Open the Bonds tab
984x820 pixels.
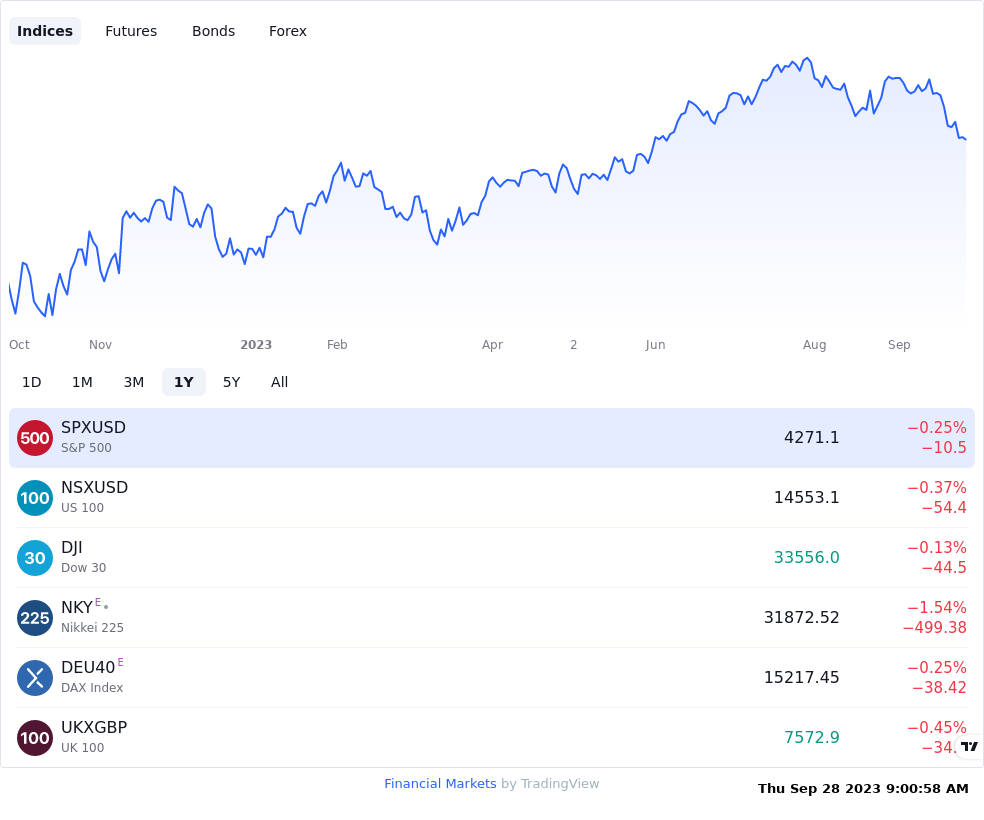click(x=213, y=31)
